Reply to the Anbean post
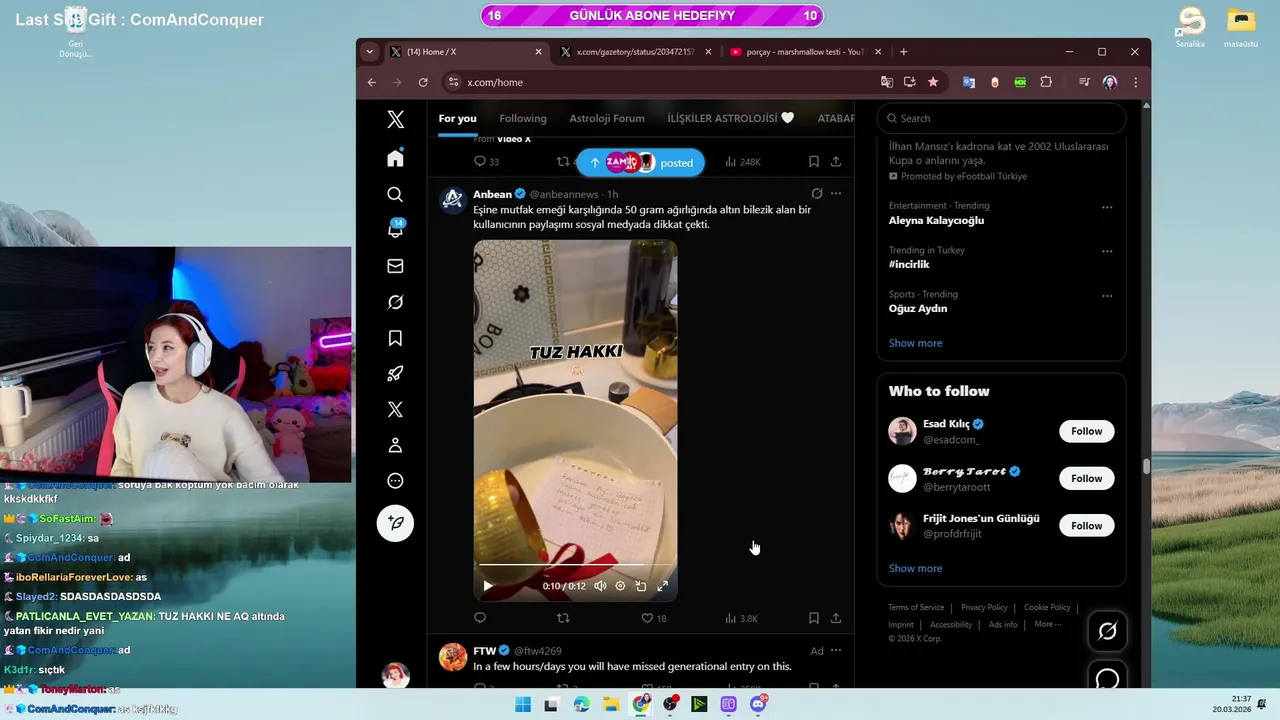 click(x=480, y=618)
